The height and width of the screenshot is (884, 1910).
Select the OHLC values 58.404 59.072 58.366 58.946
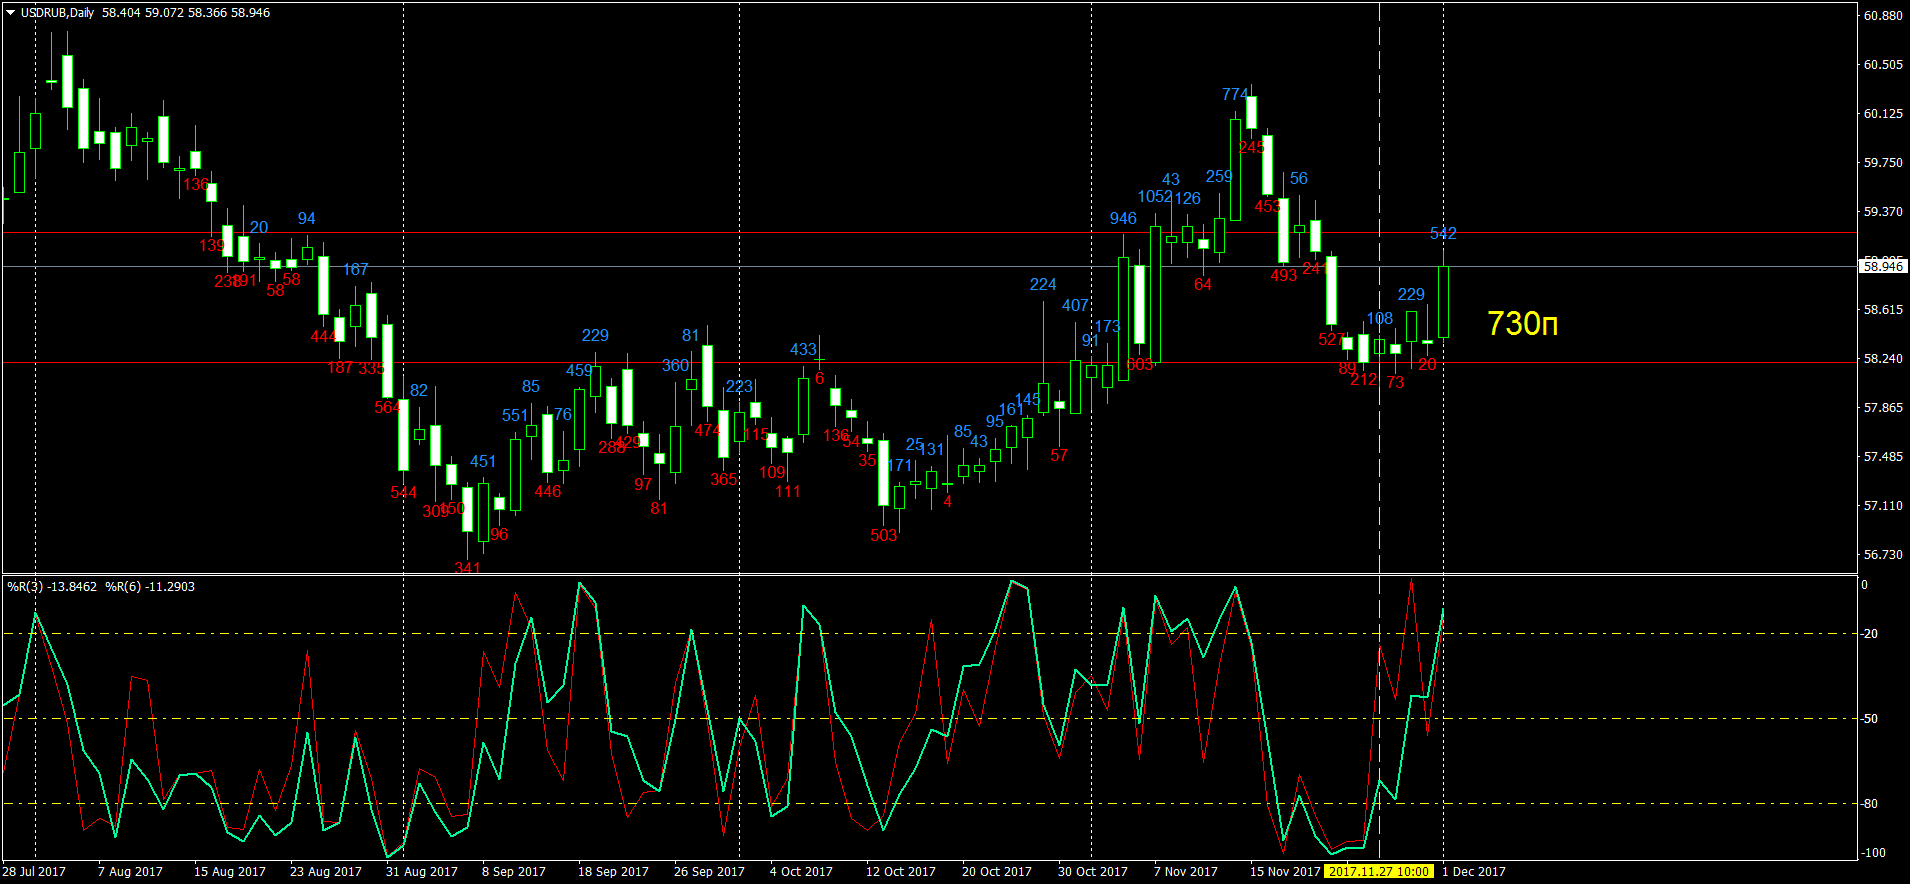click(x=186, y=13)
